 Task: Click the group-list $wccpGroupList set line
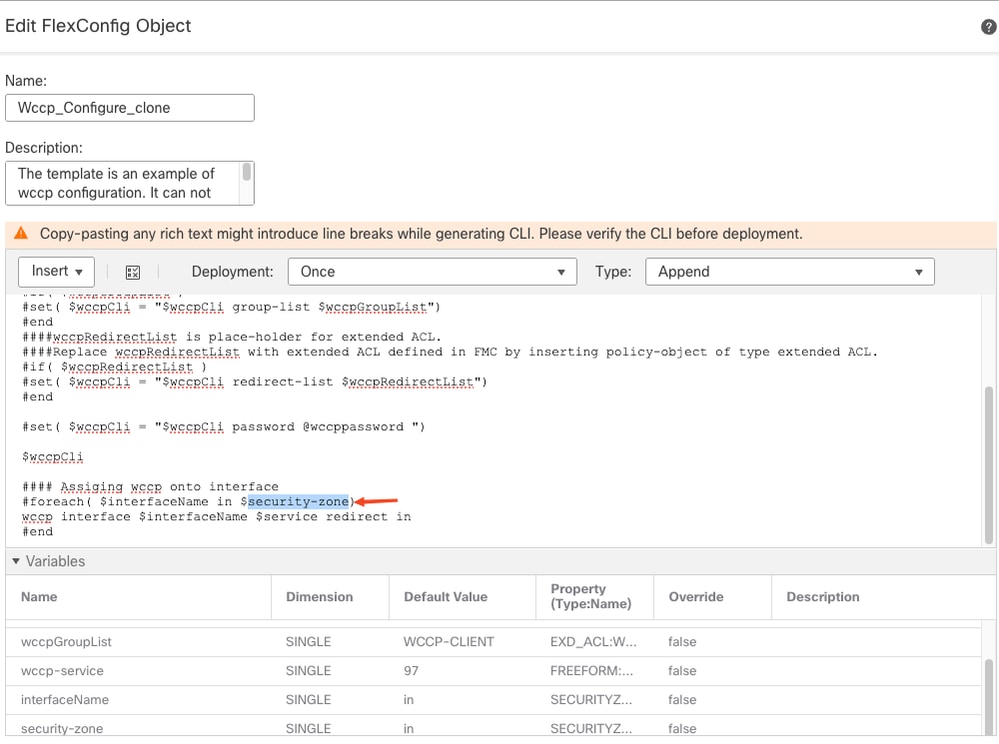click(231, 307)
